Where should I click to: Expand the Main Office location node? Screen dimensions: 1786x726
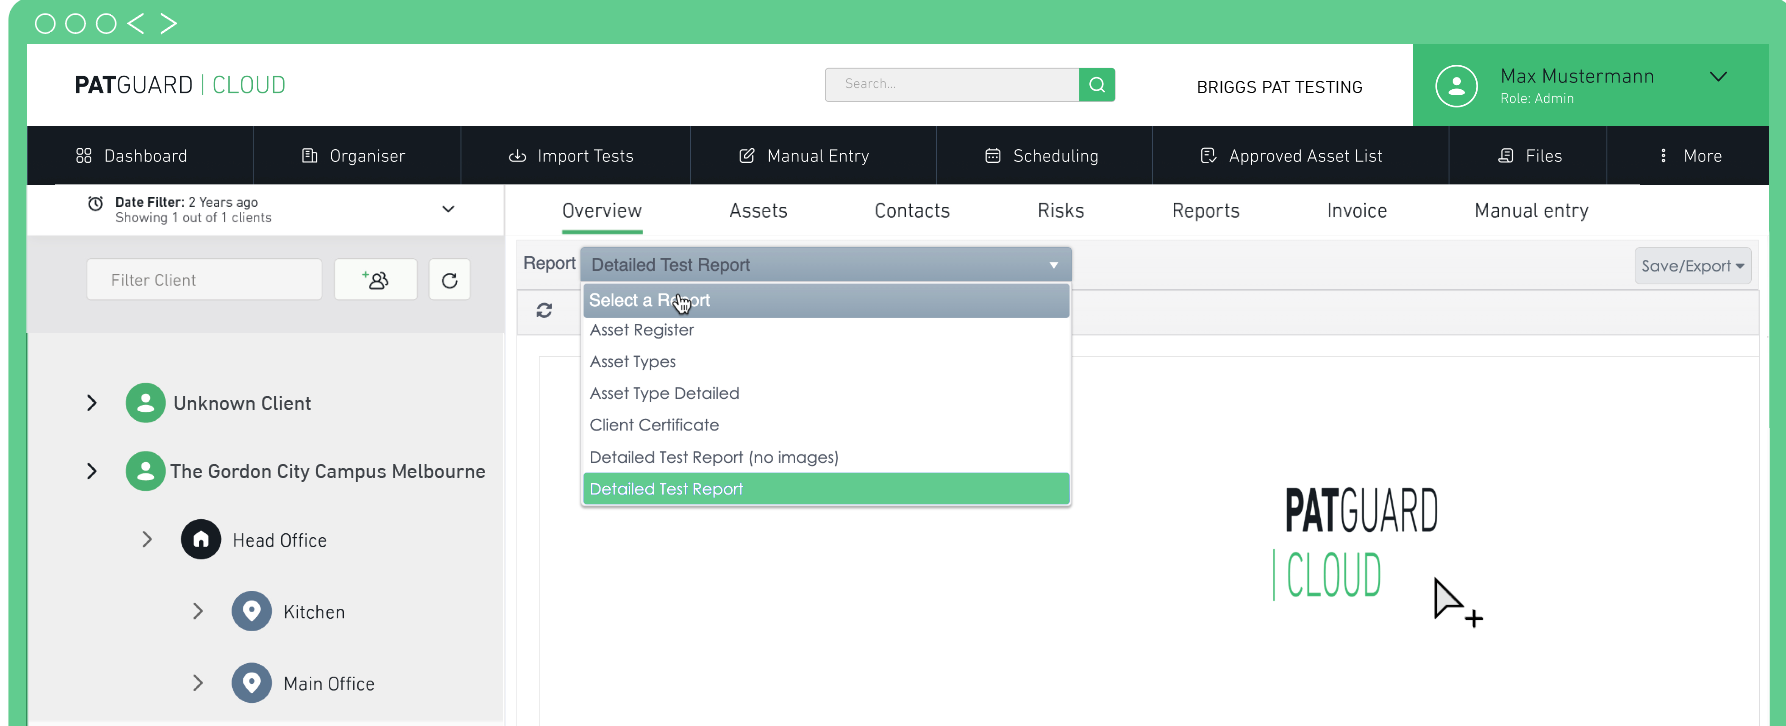(x=198, y=683)
